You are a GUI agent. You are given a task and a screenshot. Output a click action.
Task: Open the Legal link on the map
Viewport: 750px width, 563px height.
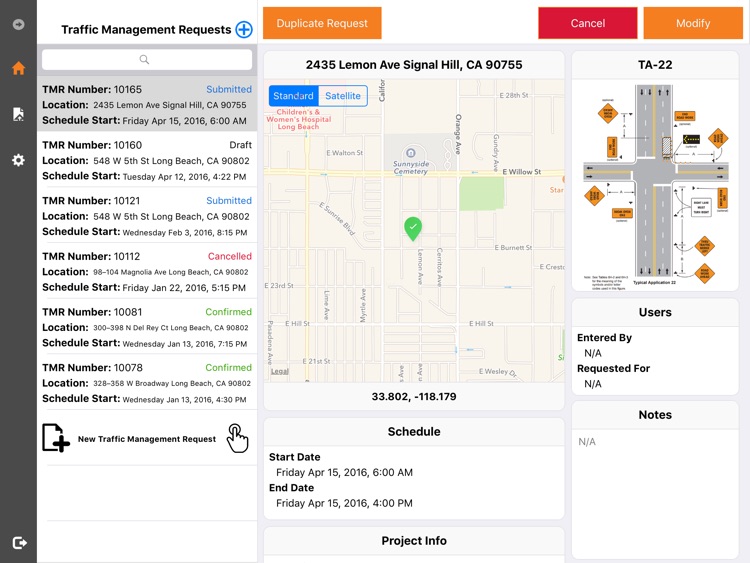[x=280, y=371]
